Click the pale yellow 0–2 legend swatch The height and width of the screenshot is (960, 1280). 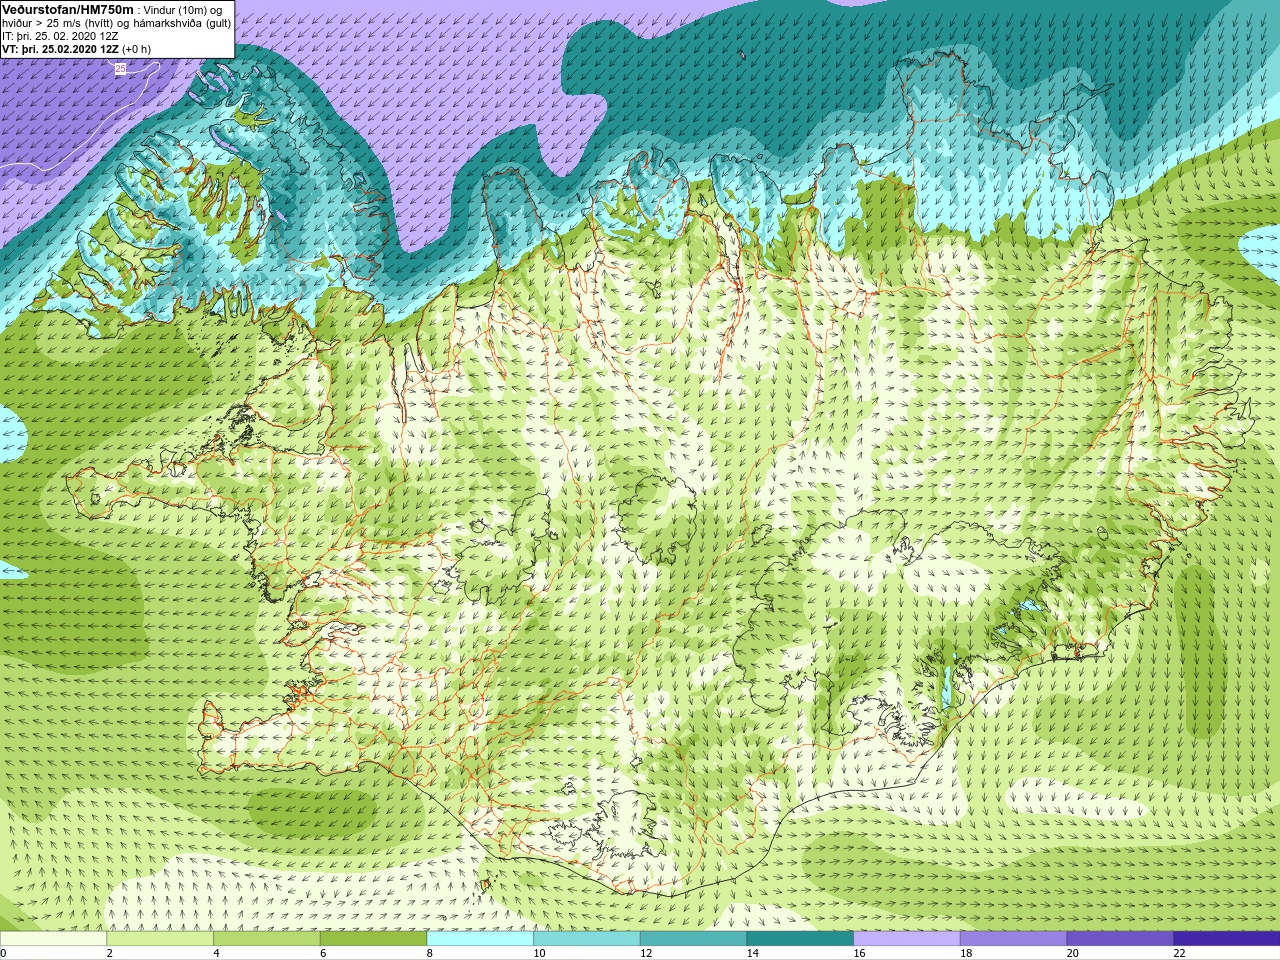point(53,939)
